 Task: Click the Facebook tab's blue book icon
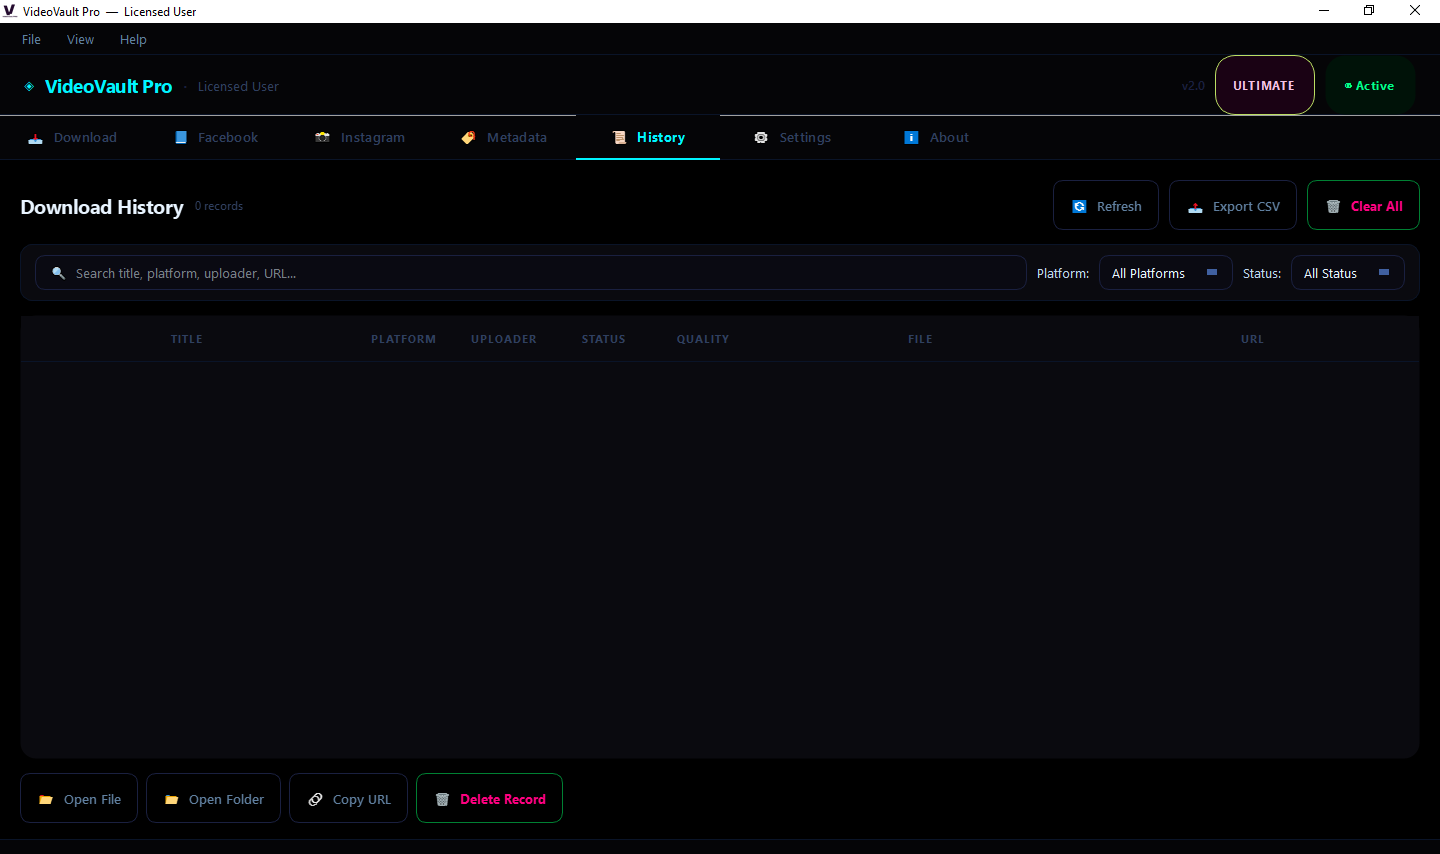pyautogui.click(x=181, y=138)
